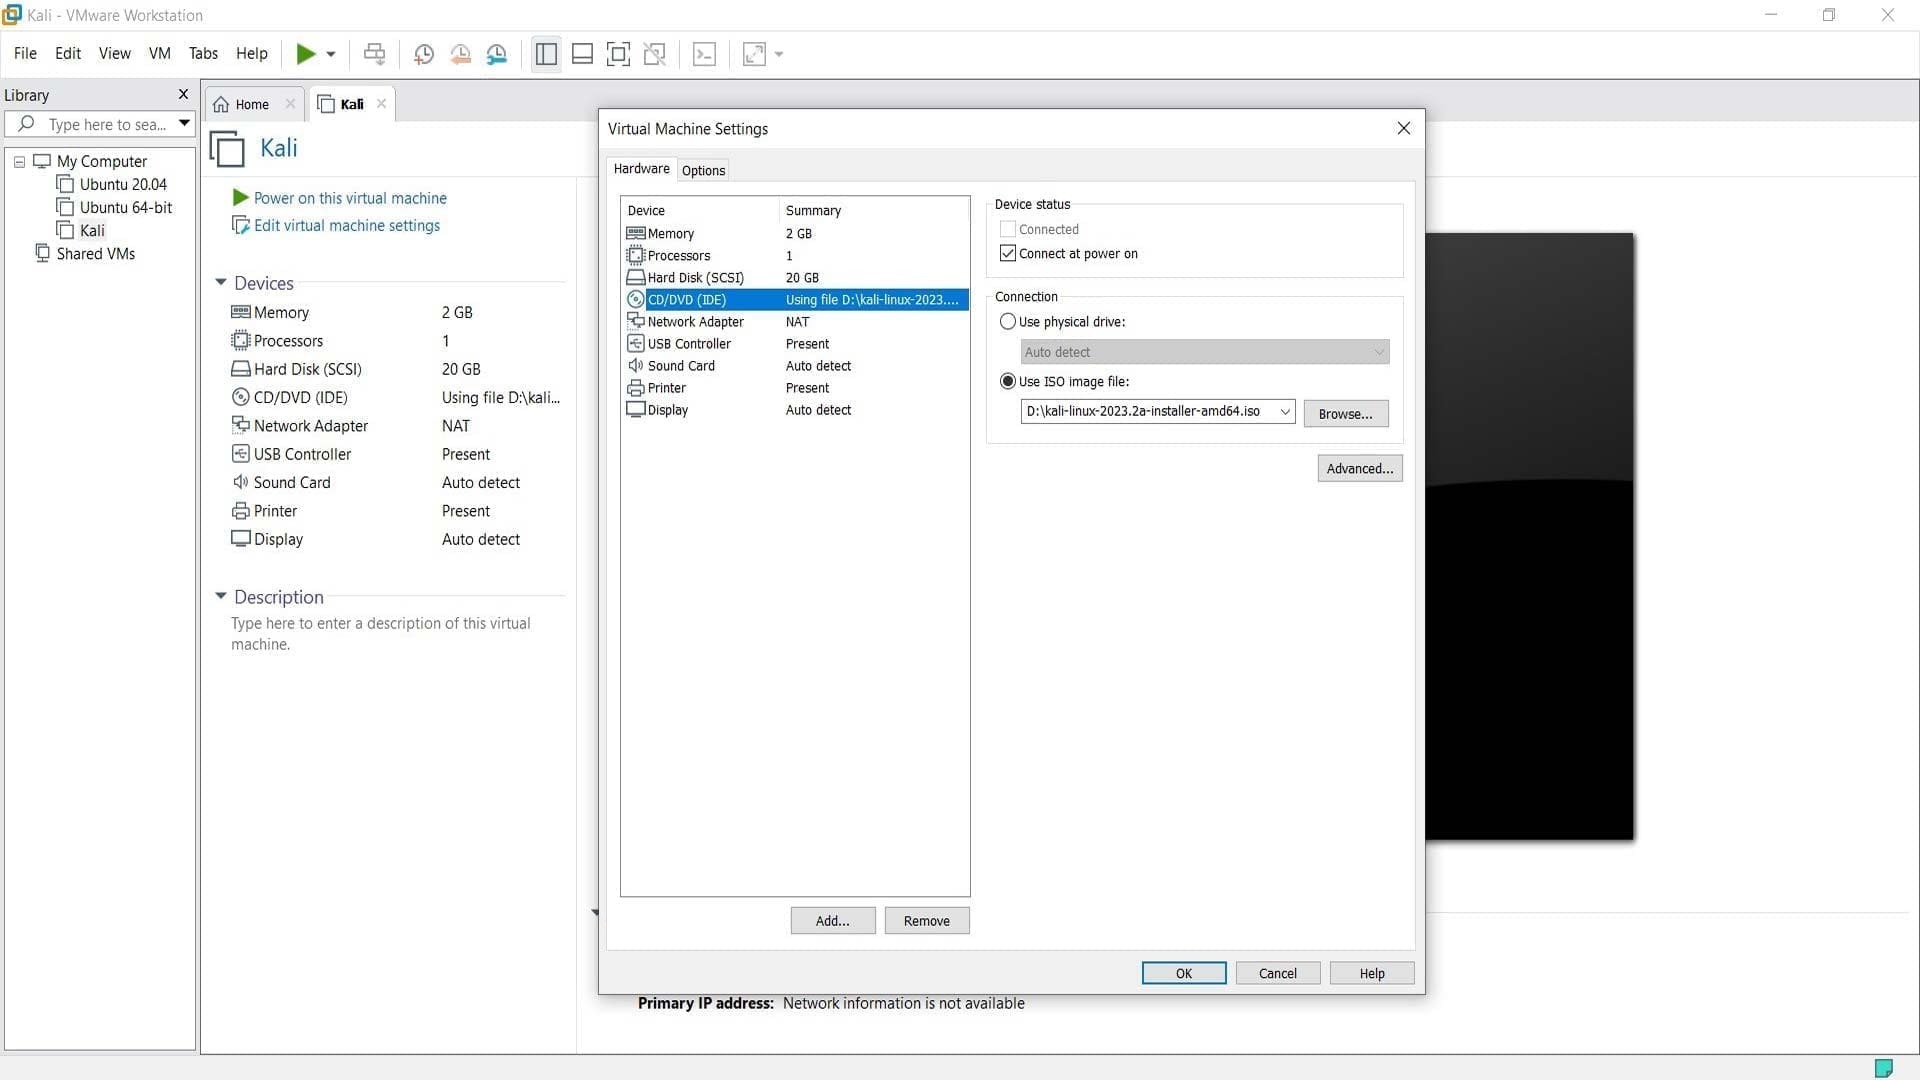Select the Use physical drive radio button
Screen dimensions: 1920x1080
click(x=1008, y=322)
